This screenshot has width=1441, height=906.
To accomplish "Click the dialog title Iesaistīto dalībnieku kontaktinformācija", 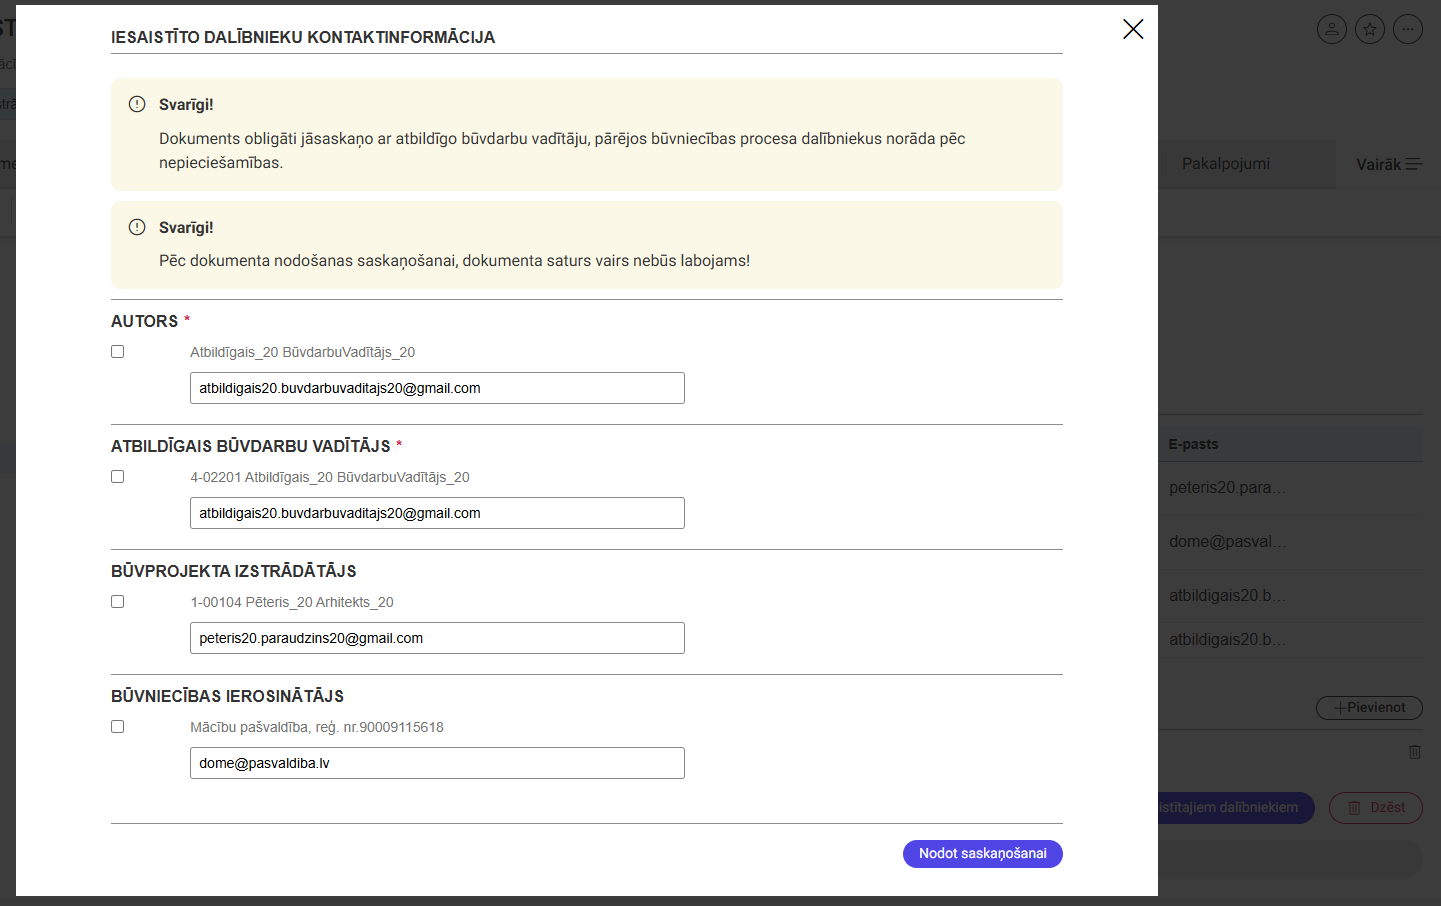I will (x=303, y=37).
